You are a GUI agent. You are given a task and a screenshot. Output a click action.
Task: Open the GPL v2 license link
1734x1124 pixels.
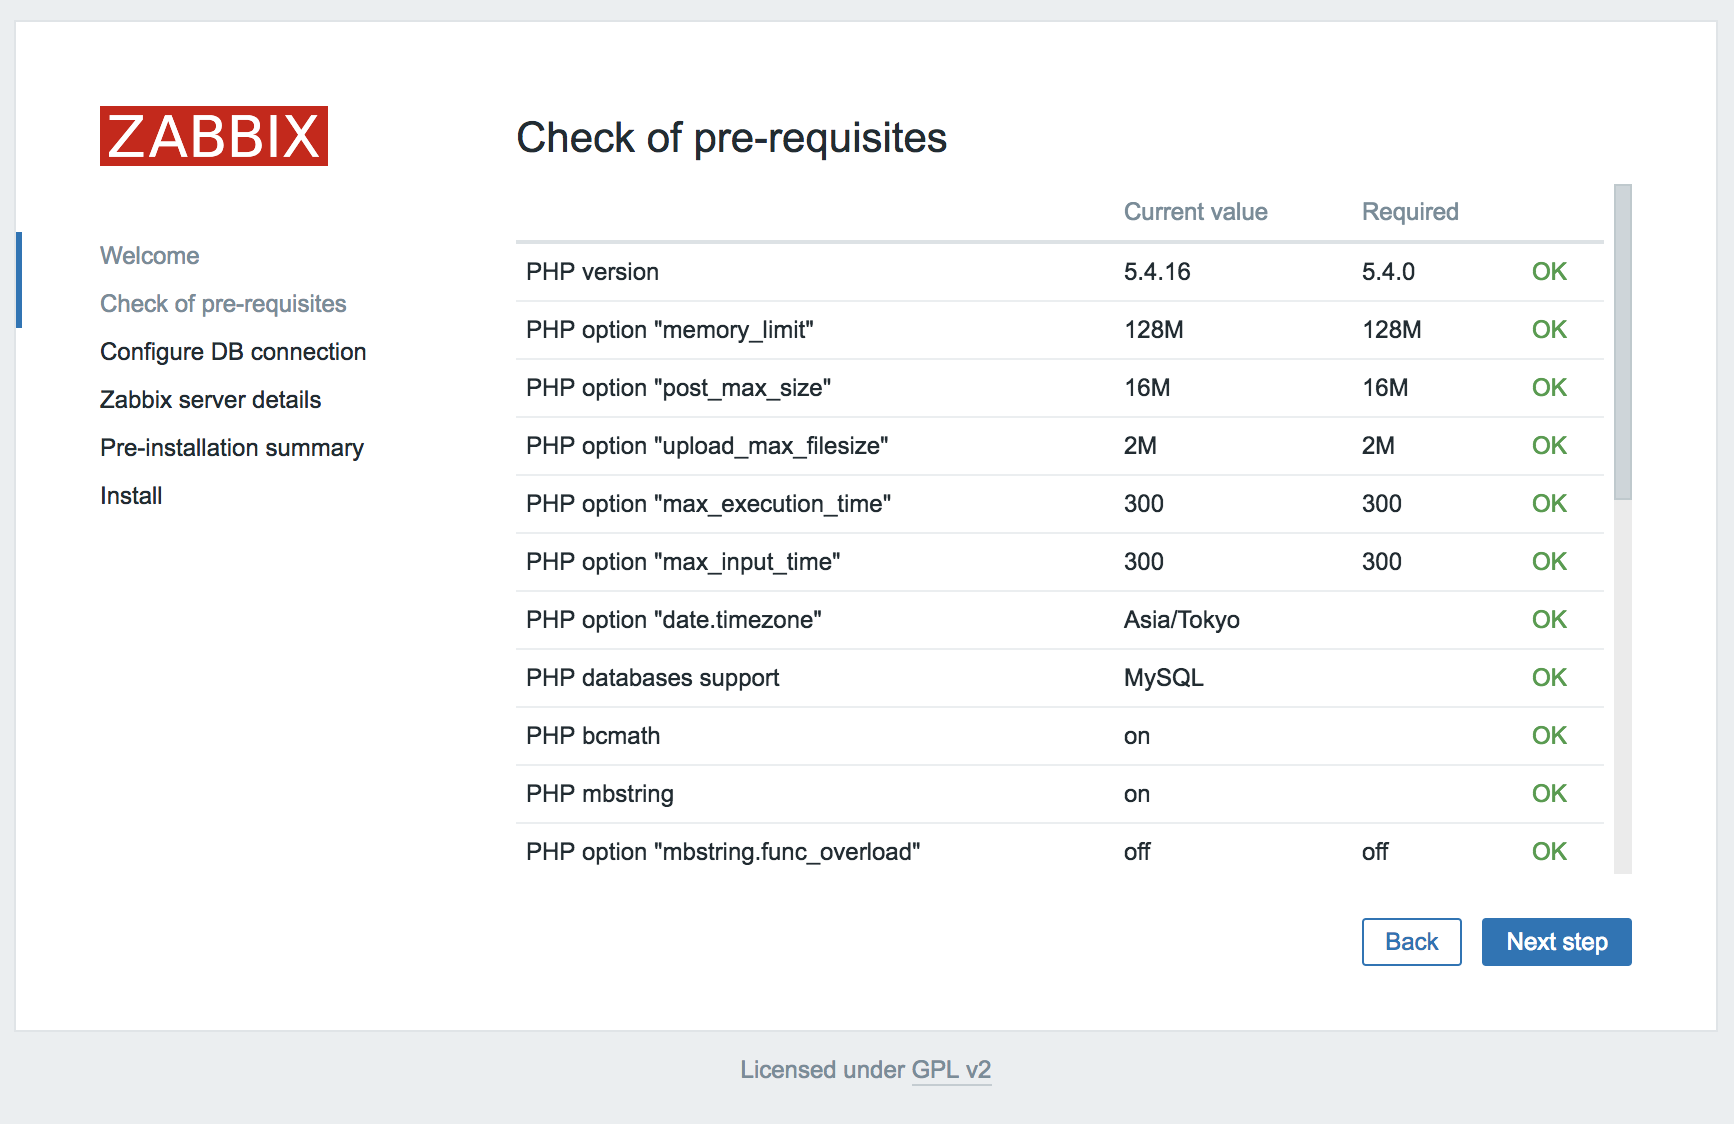[x=951, y=1070]
